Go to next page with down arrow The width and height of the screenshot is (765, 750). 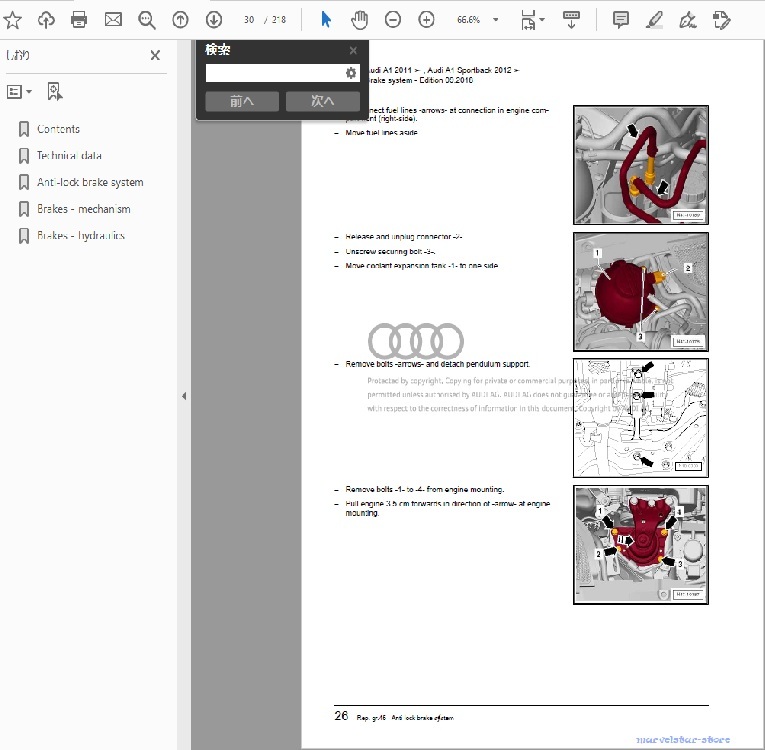[x=214, y=20]
